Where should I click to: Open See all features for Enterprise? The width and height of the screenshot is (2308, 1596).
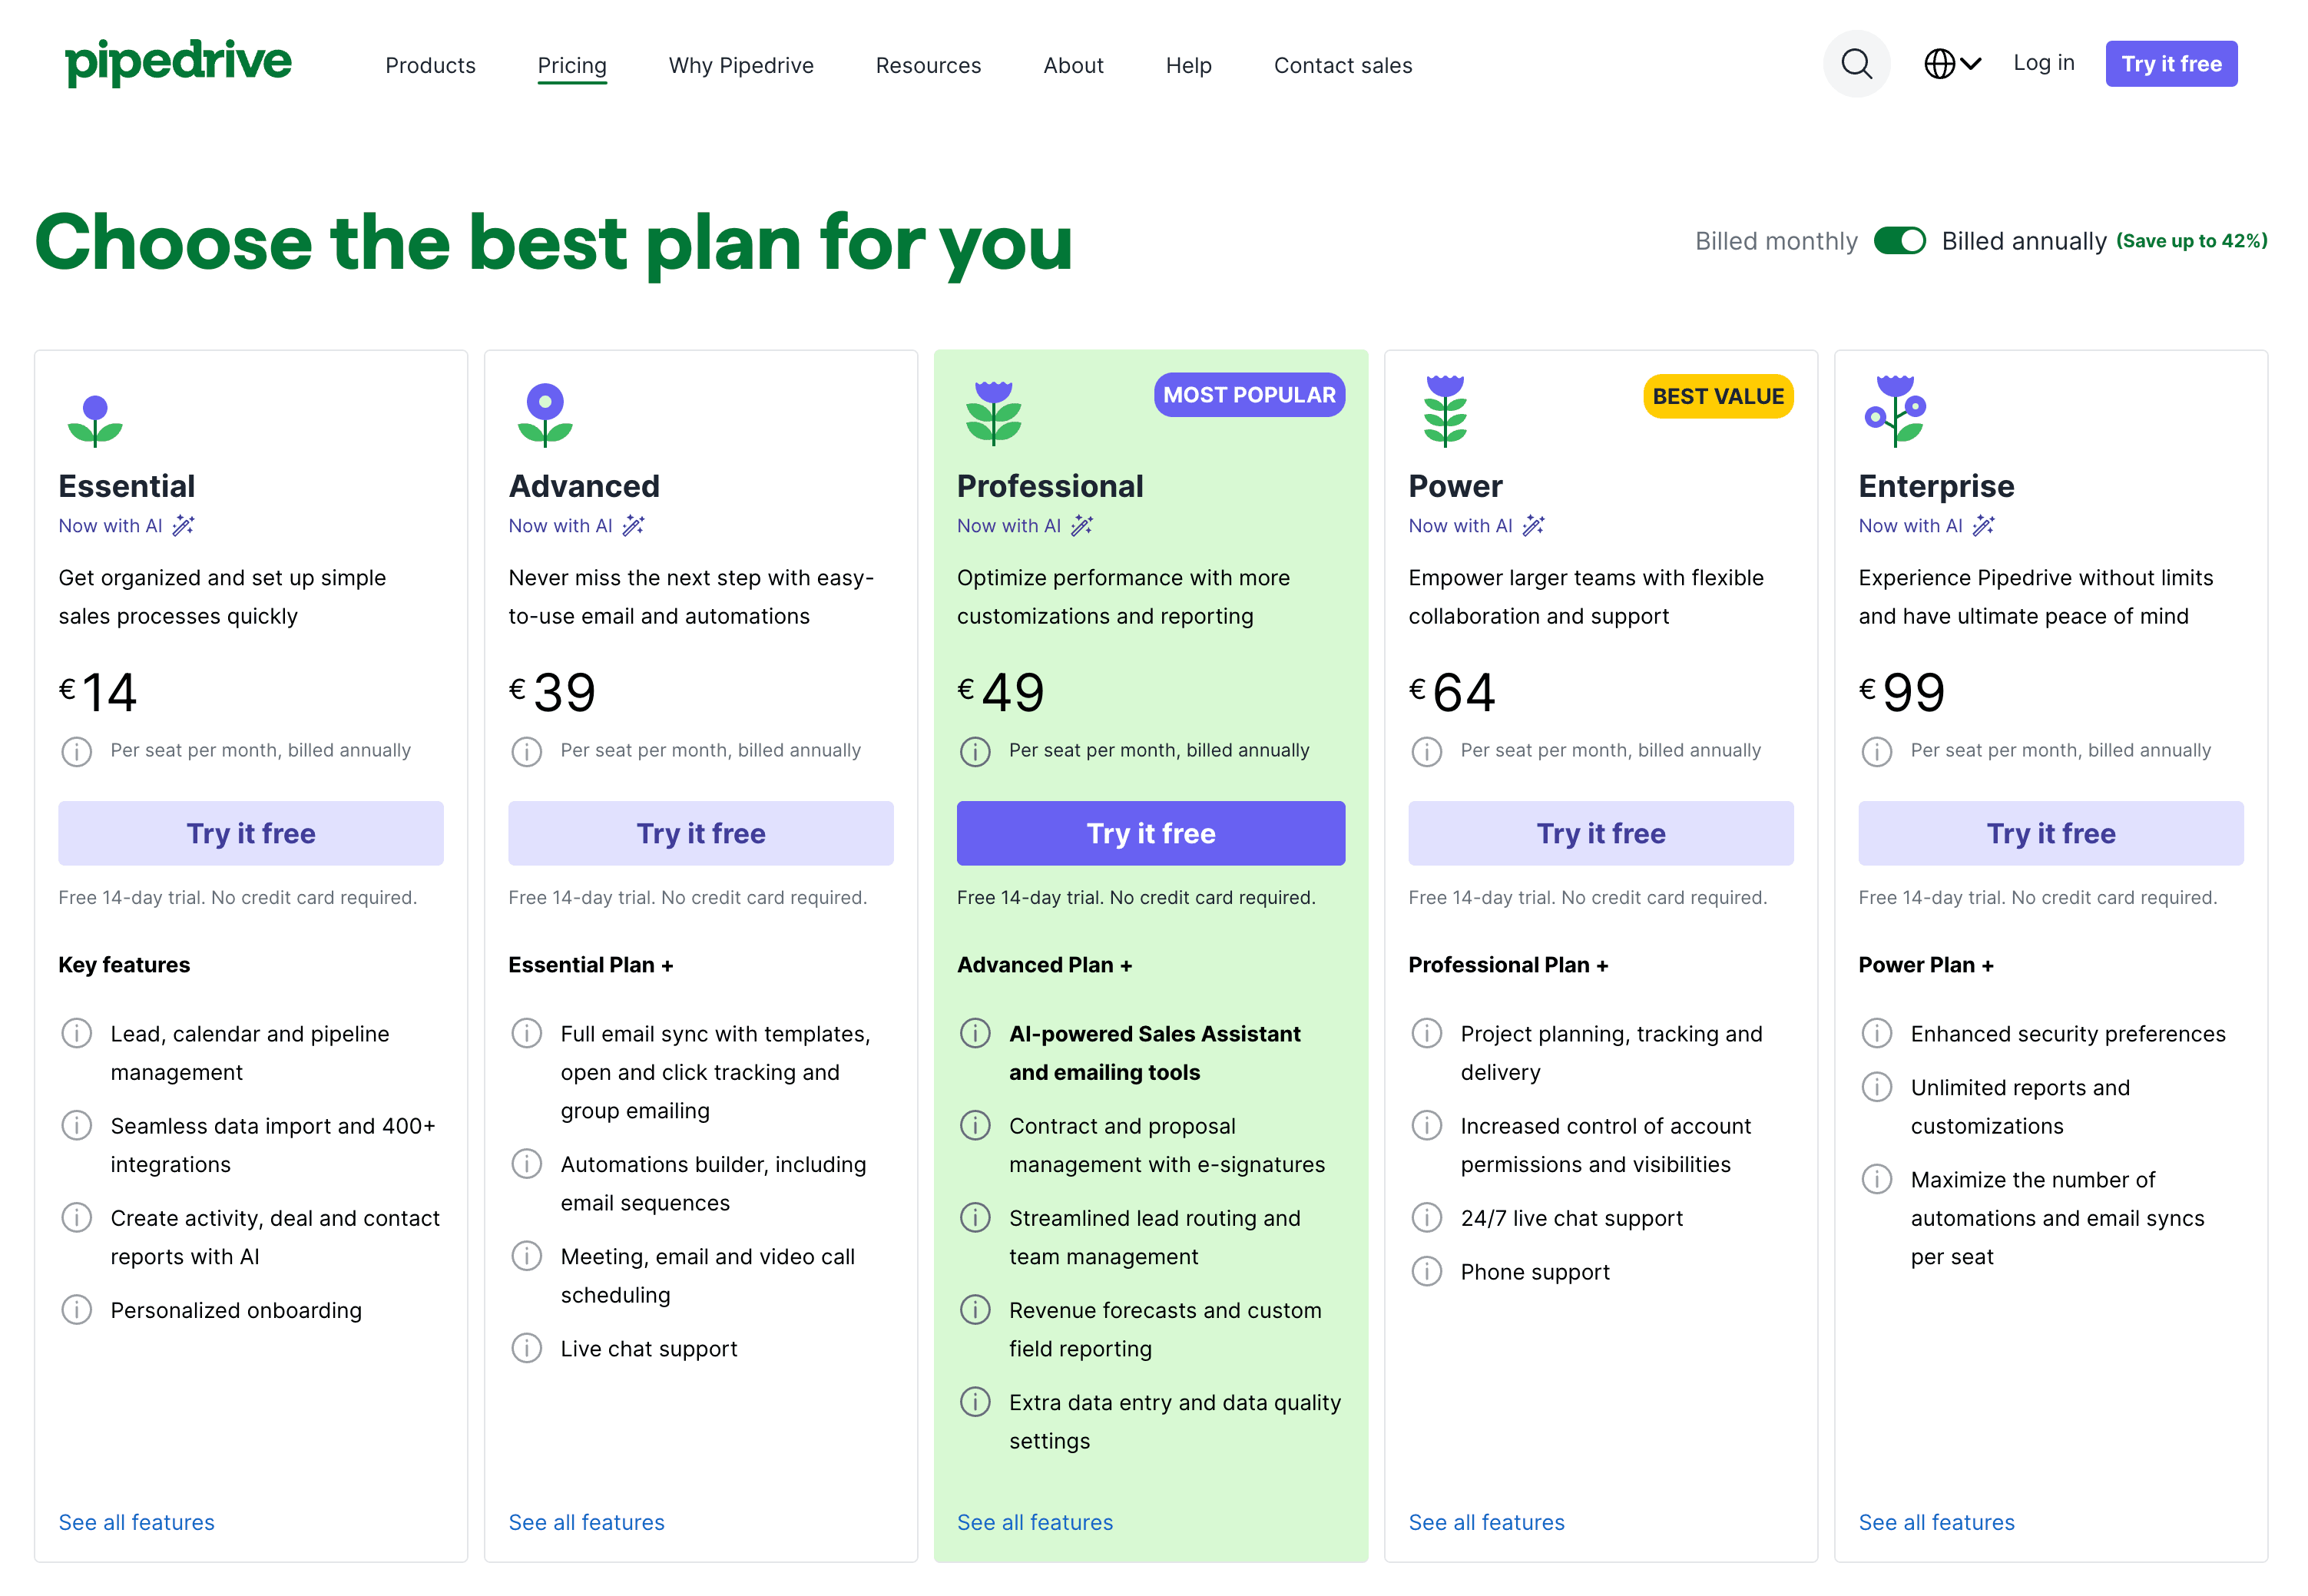(1936, 1522)
